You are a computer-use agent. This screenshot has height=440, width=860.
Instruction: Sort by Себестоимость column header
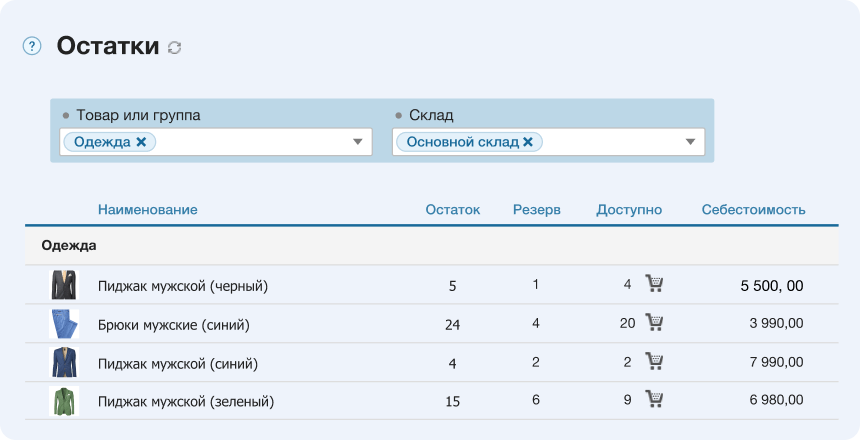click(753, 210)
